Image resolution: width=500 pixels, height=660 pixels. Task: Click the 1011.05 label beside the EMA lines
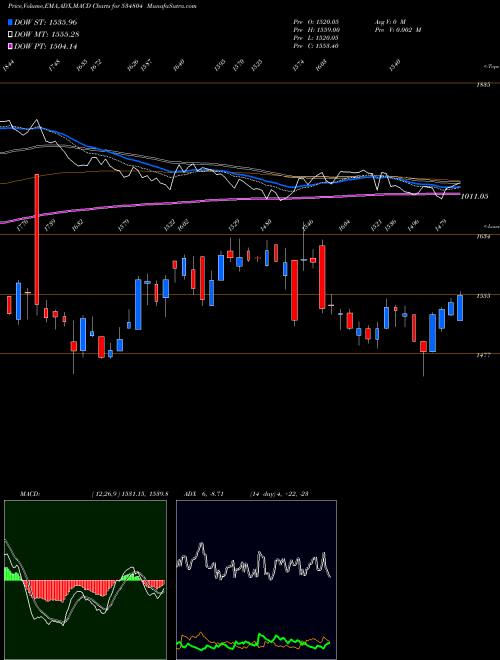(475, 196)
